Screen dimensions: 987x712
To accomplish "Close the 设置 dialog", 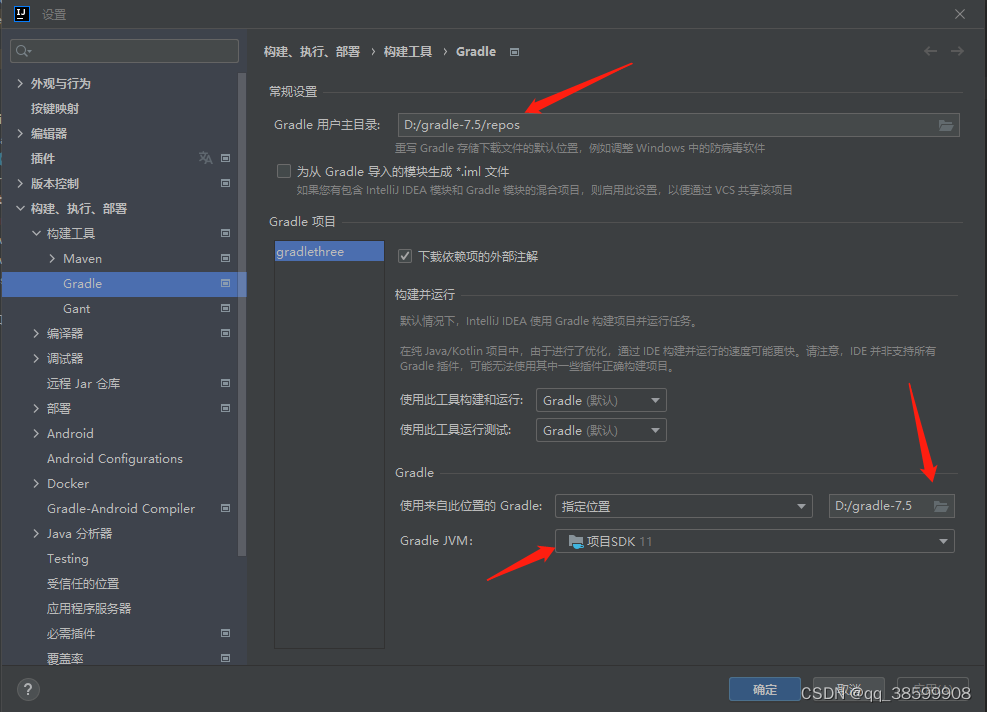I will point(959,14).
